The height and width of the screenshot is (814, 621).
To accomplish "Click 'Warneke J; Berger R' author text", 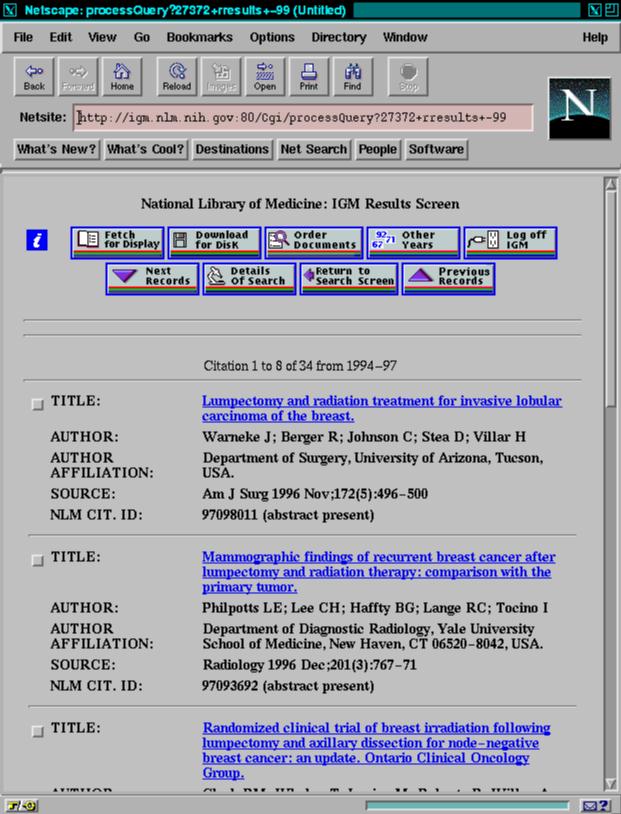I will click(x=270, y=437).
